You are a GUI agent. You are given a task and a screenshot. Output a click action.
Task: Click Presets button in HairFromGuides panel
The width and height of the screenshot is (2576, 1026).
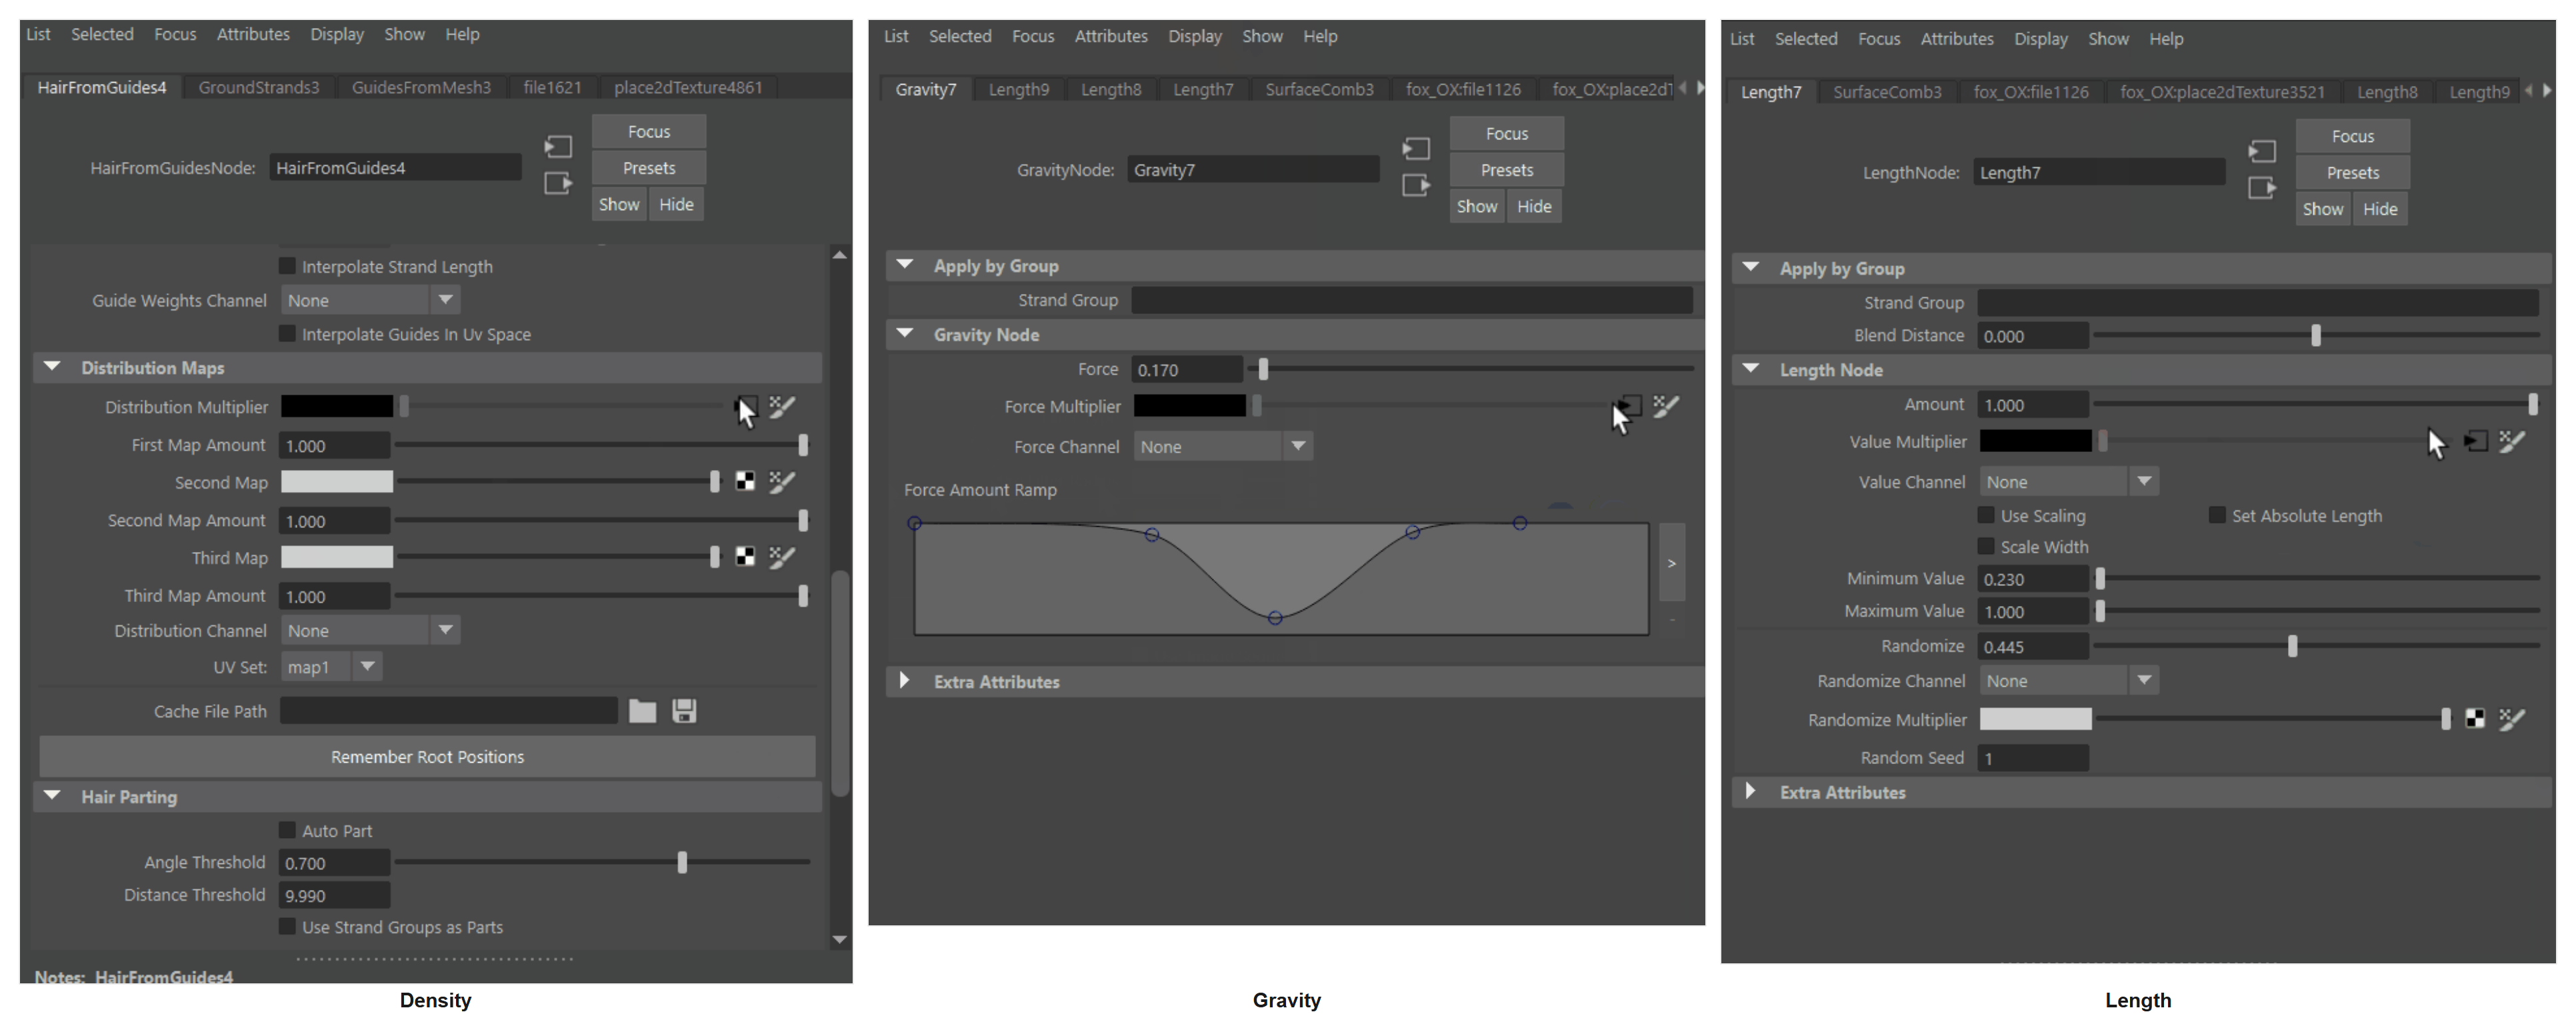point(649,168)
